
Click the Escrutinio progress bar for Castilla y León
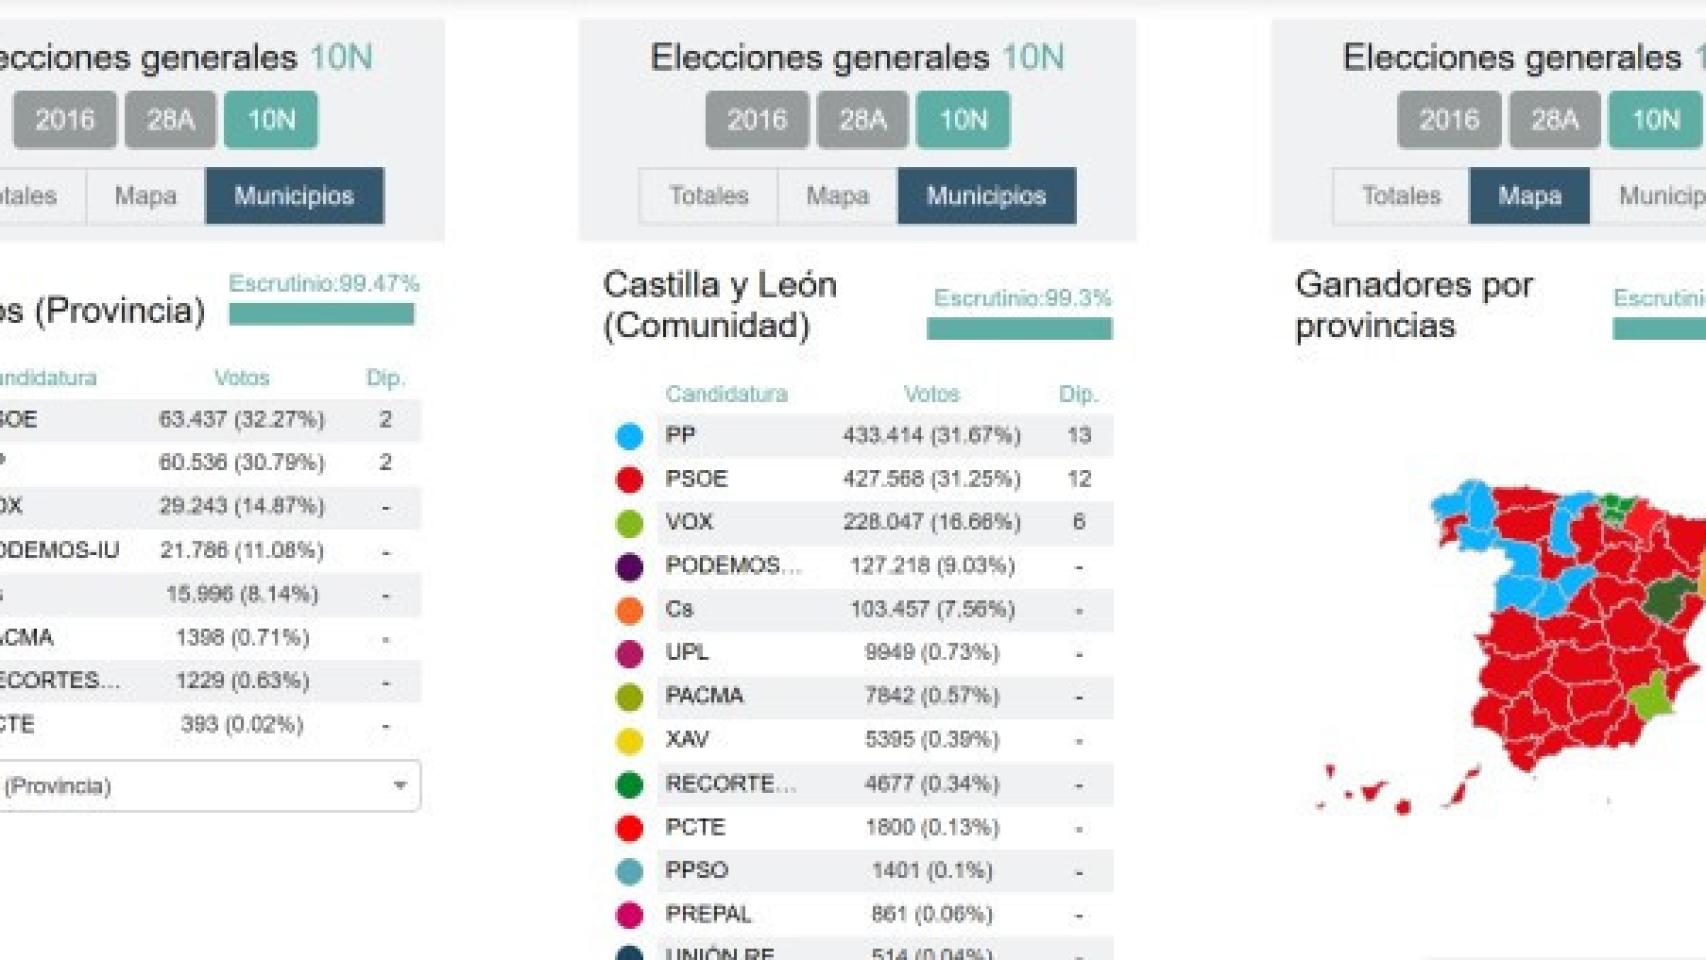1018,329
